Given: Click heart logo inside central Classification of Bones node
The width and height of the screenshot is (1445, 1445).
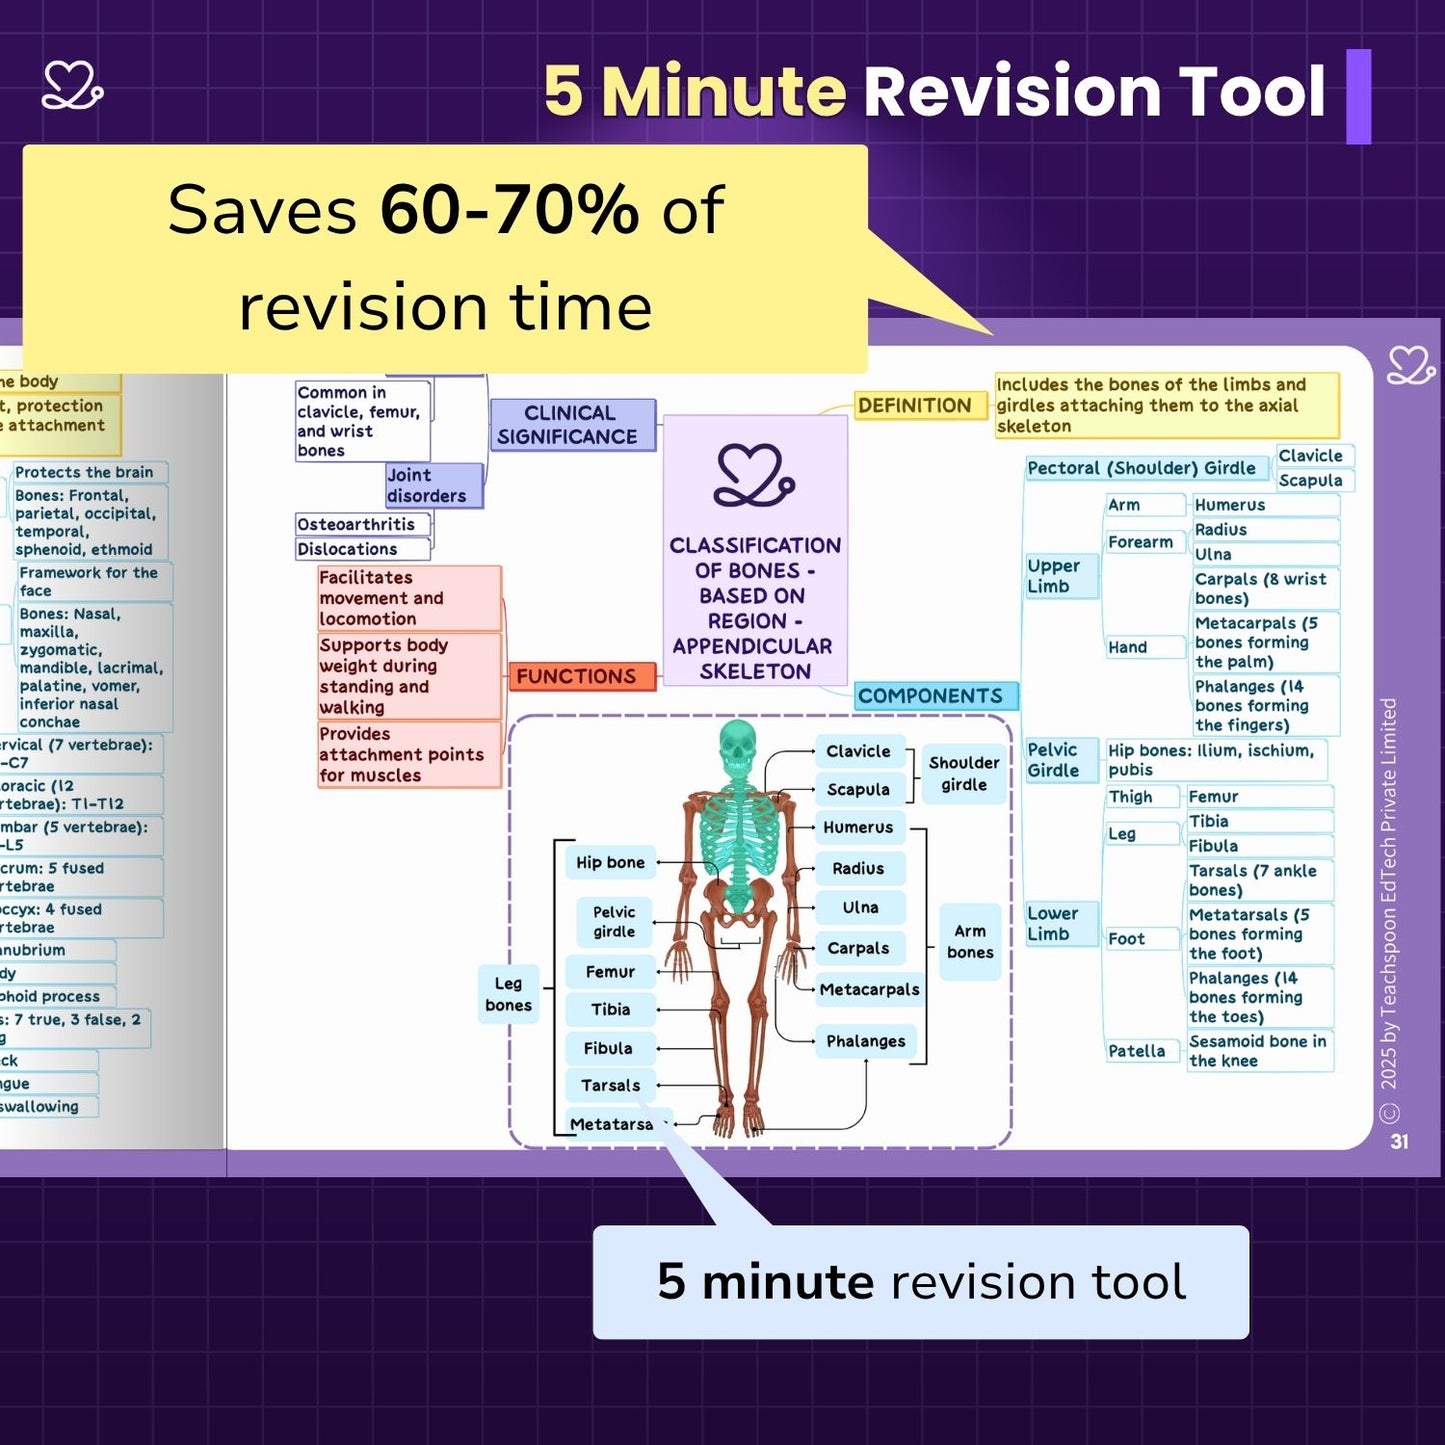Looking at the screenshot, I should pos(754,476).
